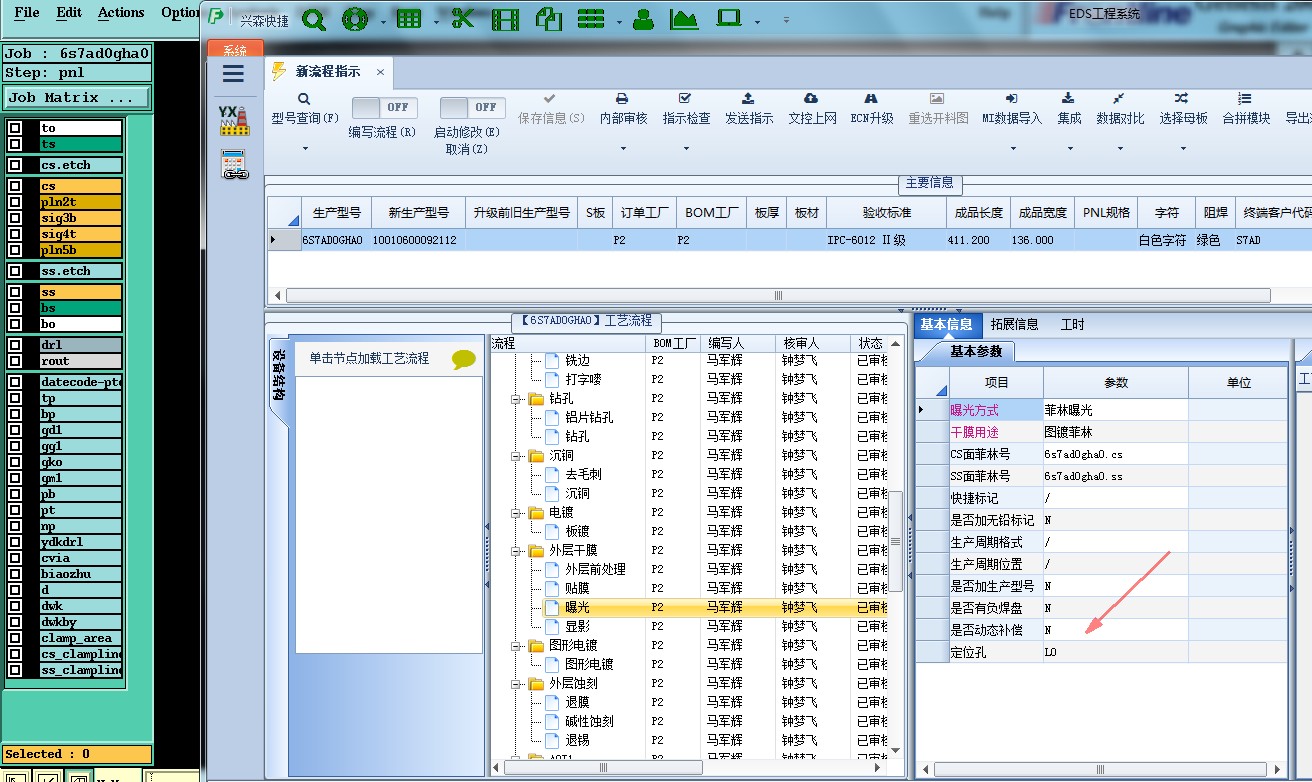Collapse the 外层干膜 tree folder

pyautogui.click(x=517, y=551)
